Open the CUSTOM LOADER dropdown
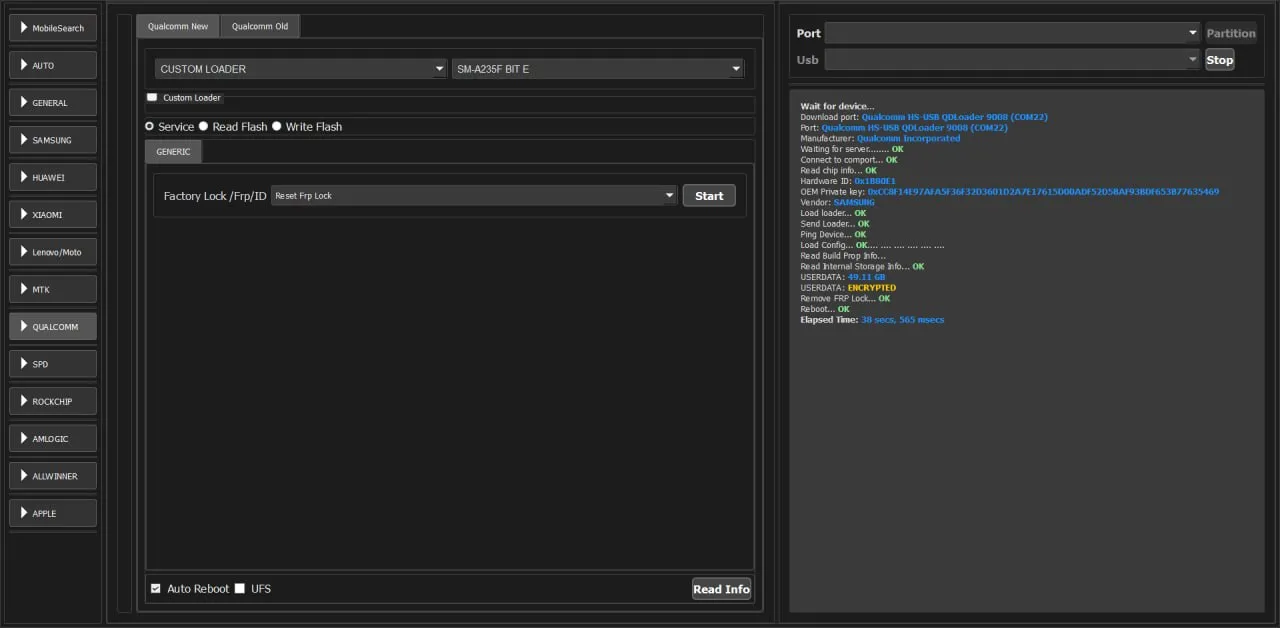The height and width of the screenshot is (628, 1280). coord(301,69)
